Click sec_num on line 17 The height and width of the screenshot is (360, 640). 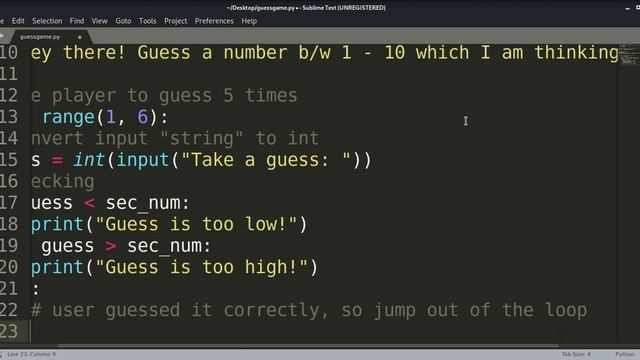142,203
